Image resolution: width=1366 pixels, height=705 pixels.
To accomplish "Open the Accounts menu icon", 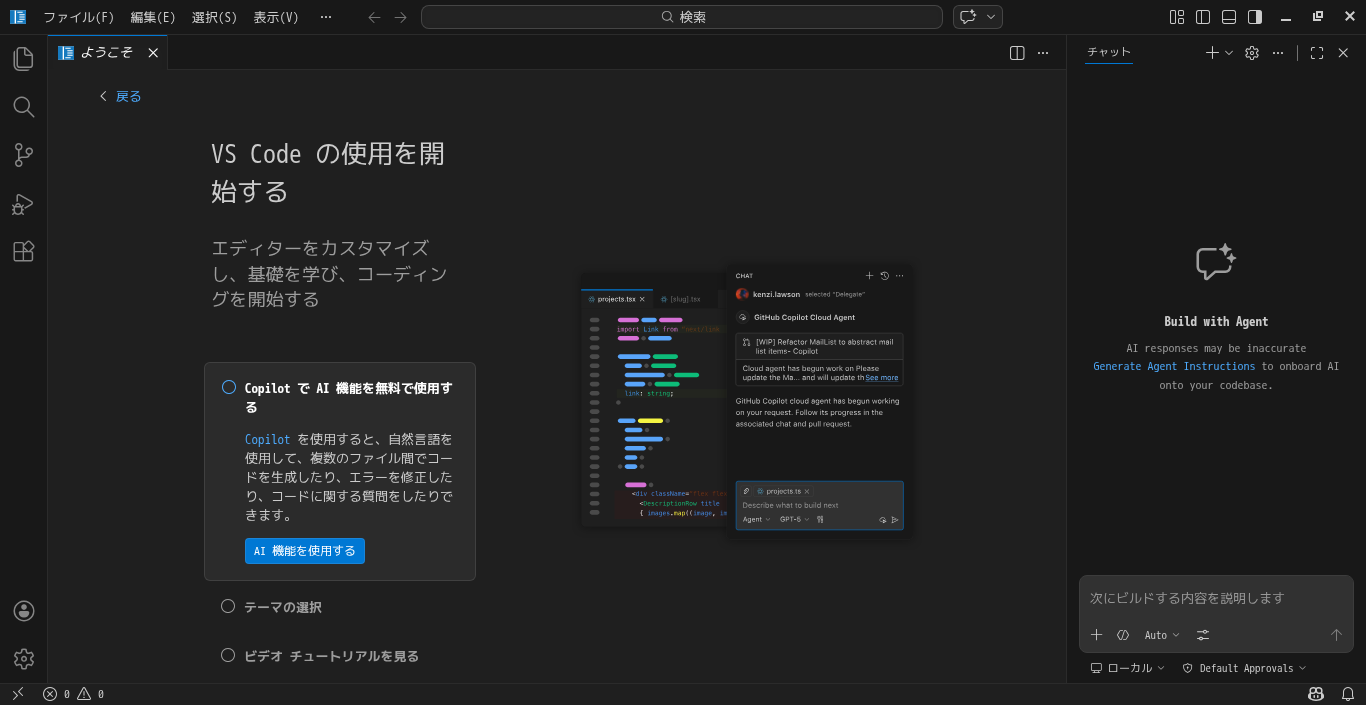I will pyautogui.click(x=24, y=611).
